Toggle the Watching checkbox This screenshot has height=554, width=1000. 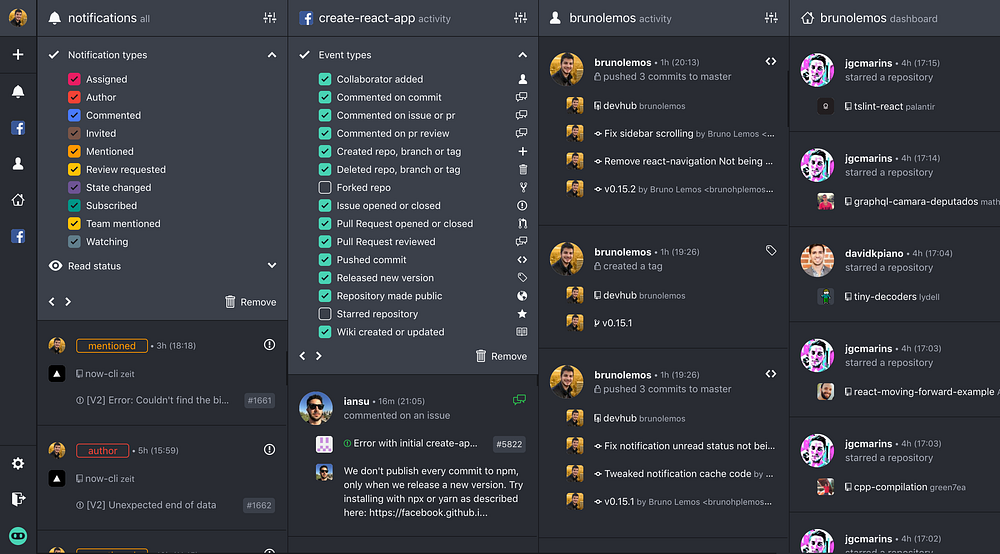point(74,242)
